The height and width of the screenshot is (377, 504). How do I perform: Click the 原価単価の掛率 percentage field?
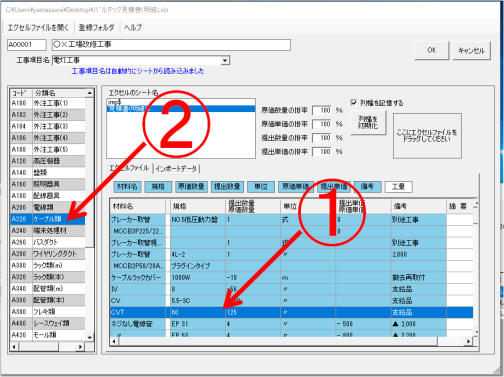point(322,124)
